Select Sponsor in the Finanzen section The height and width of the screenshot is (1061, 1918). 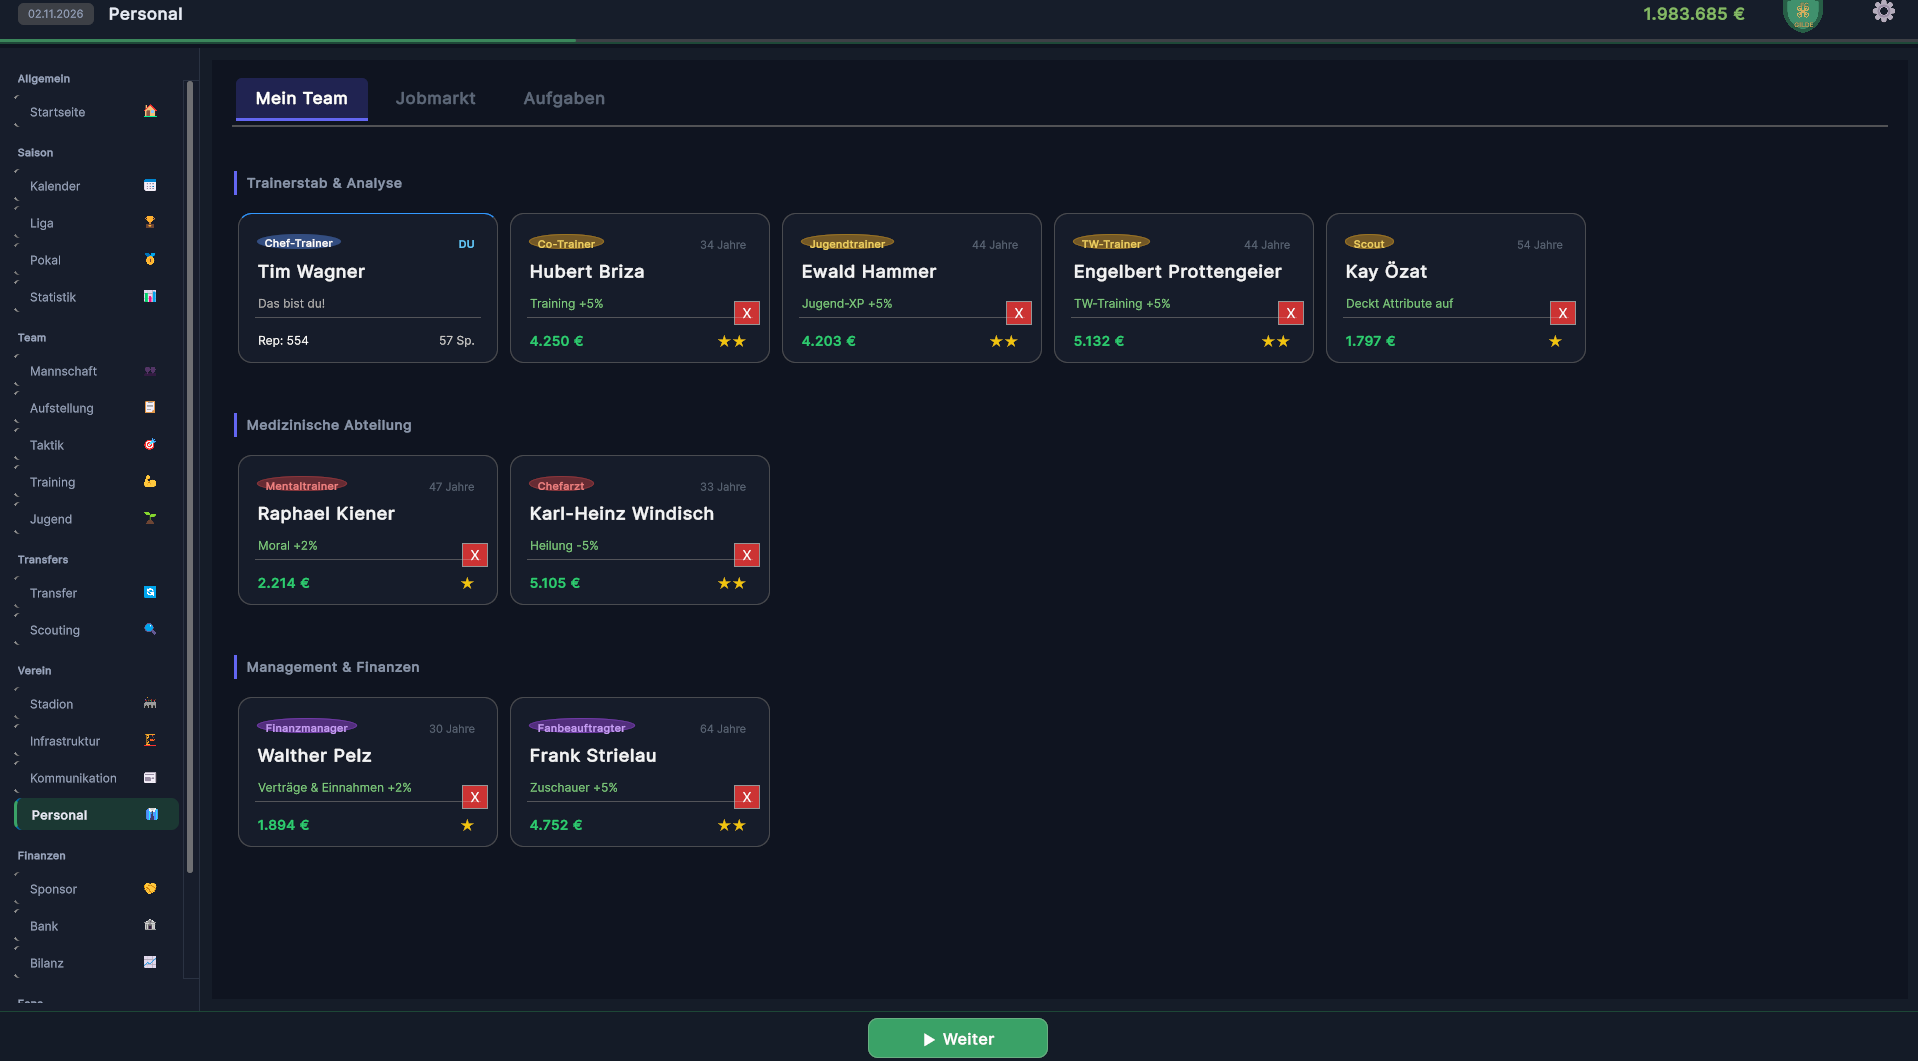click(x=95, y=889)
